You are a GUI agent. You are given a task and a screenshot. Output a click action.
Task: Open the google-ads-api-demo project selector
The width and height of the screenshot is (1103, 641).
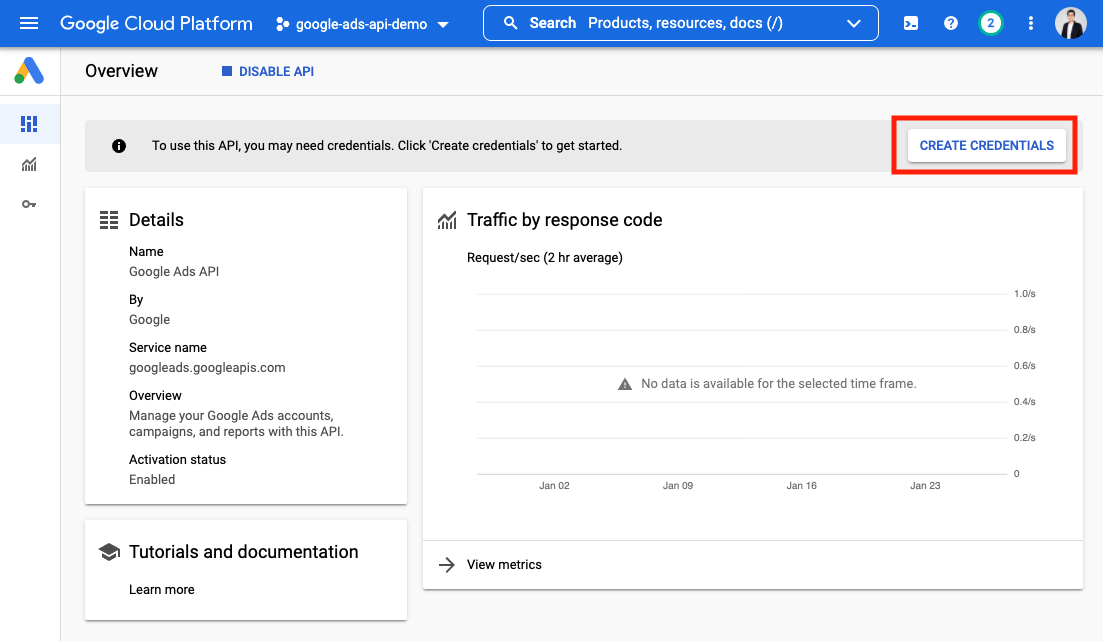pyautogui.click(x=362, y=24)
